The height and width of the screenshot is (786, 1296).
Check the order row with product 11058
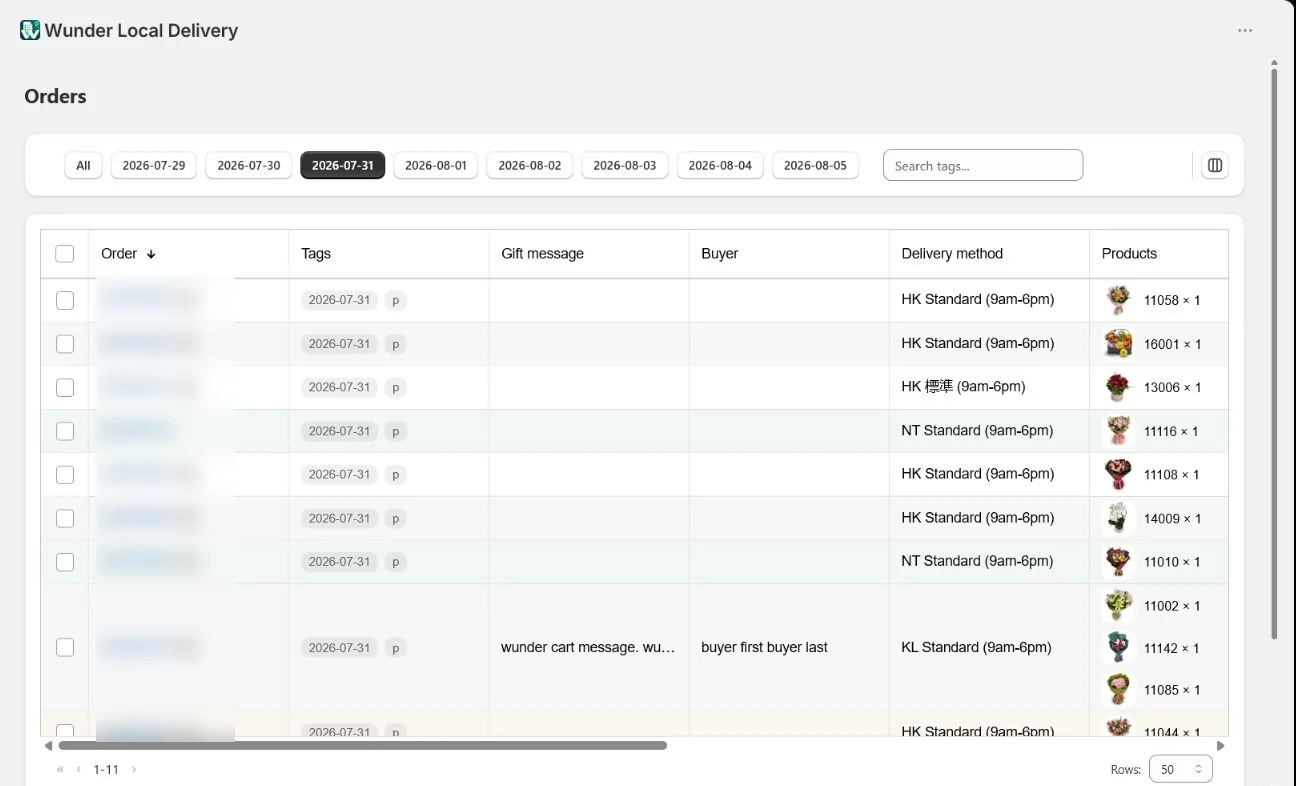point(65,300)
